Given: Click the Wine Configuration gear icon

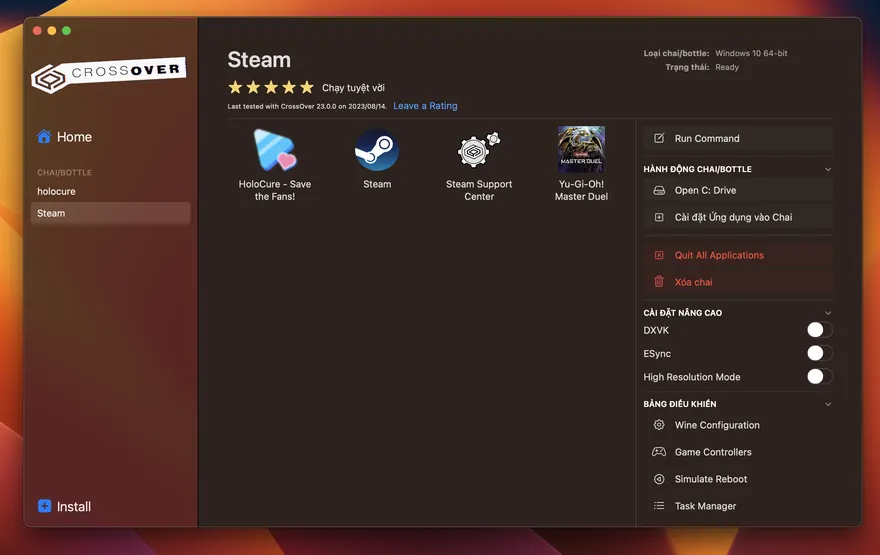Looking at the screenshot, I should 659,425.
